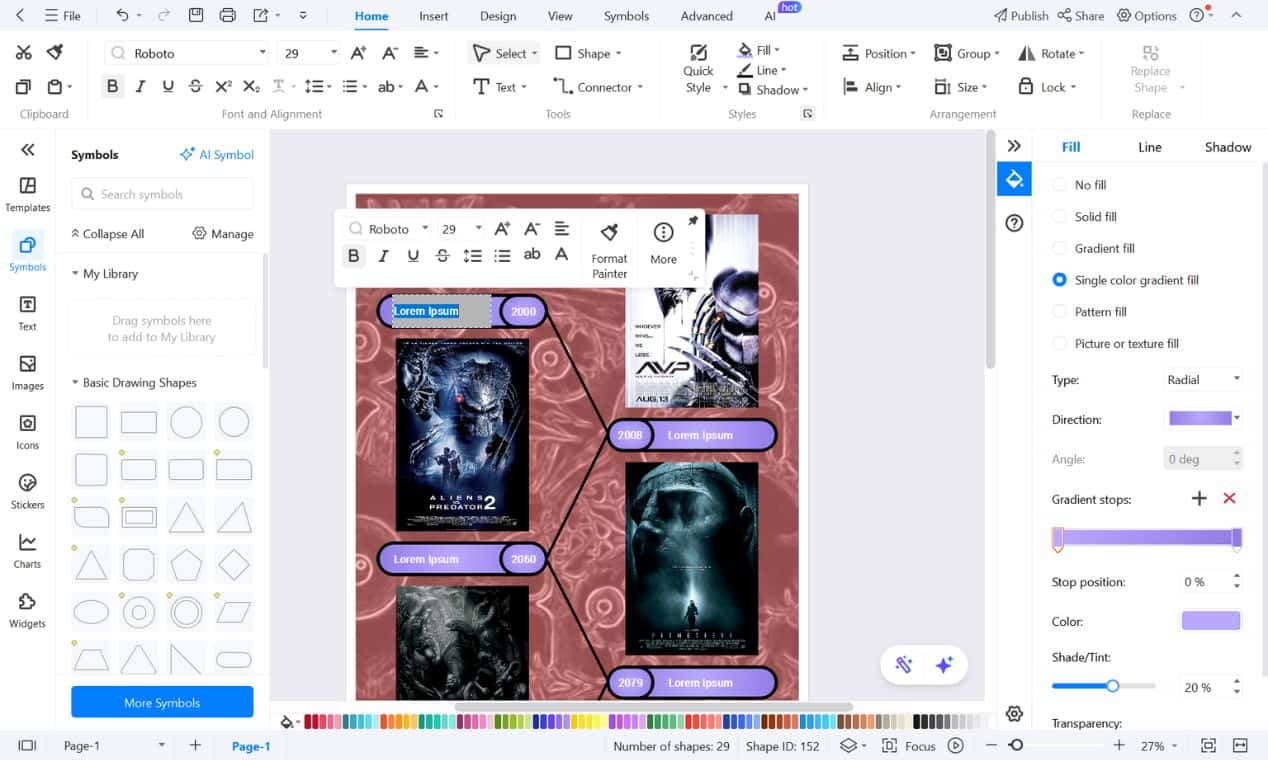Collapse the My Library section
Screen dimensions: 1268x760
(75, 273)
